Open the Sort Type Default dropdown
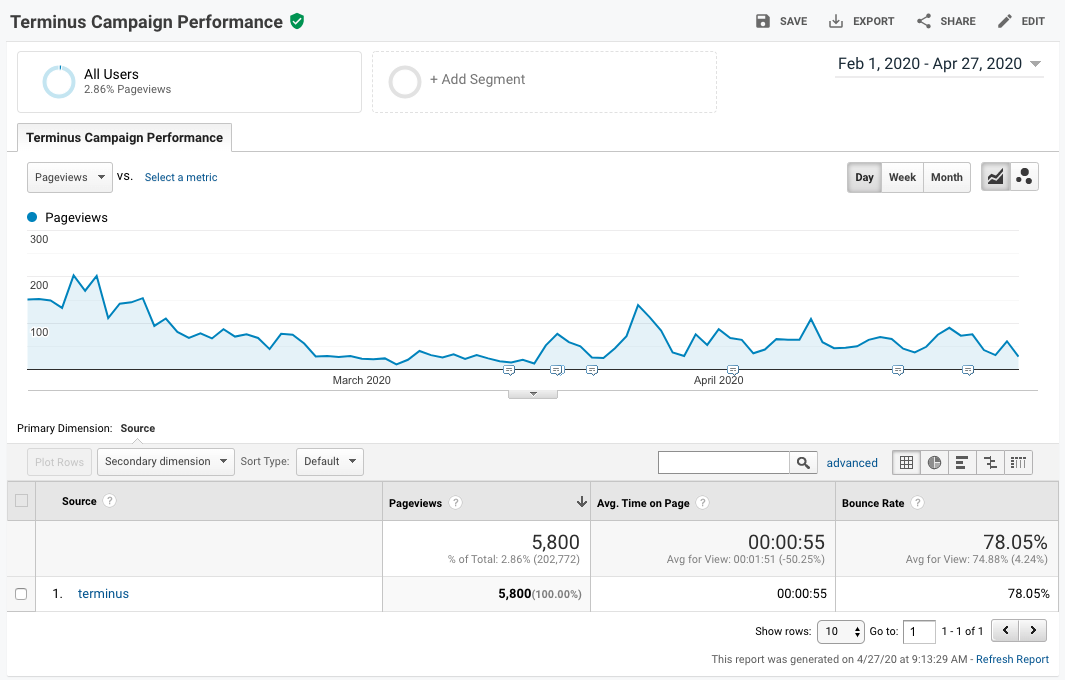Screen dimensions: 1065x680 pos(330,462)
